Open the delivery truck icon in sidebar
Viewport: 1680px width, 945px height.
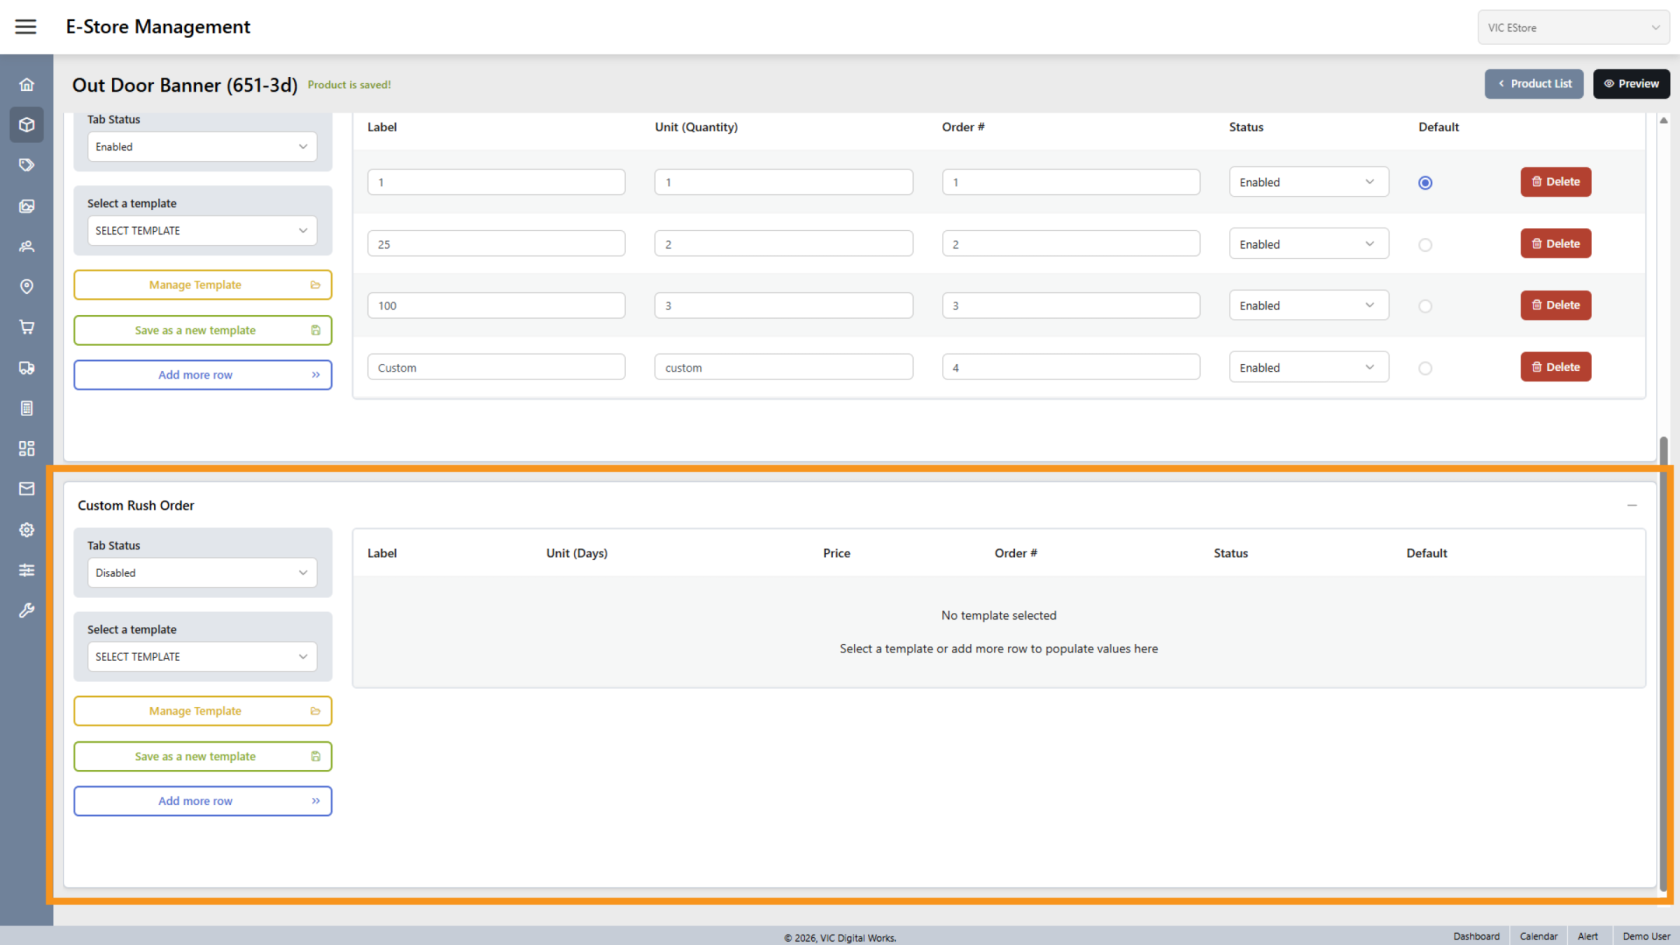(27, 368)
